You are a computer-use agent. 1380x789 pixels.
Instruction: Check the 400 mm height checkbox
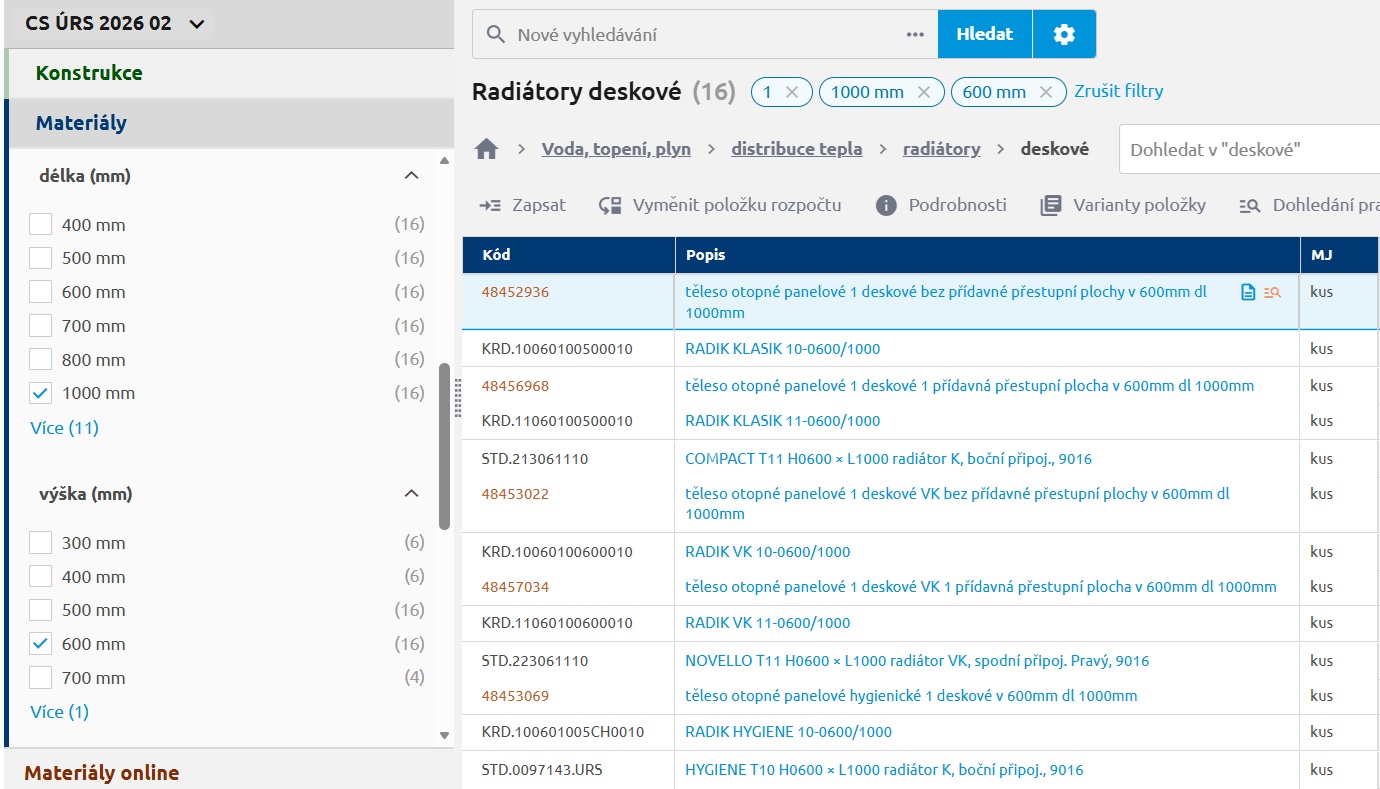(x=40, y=577)
